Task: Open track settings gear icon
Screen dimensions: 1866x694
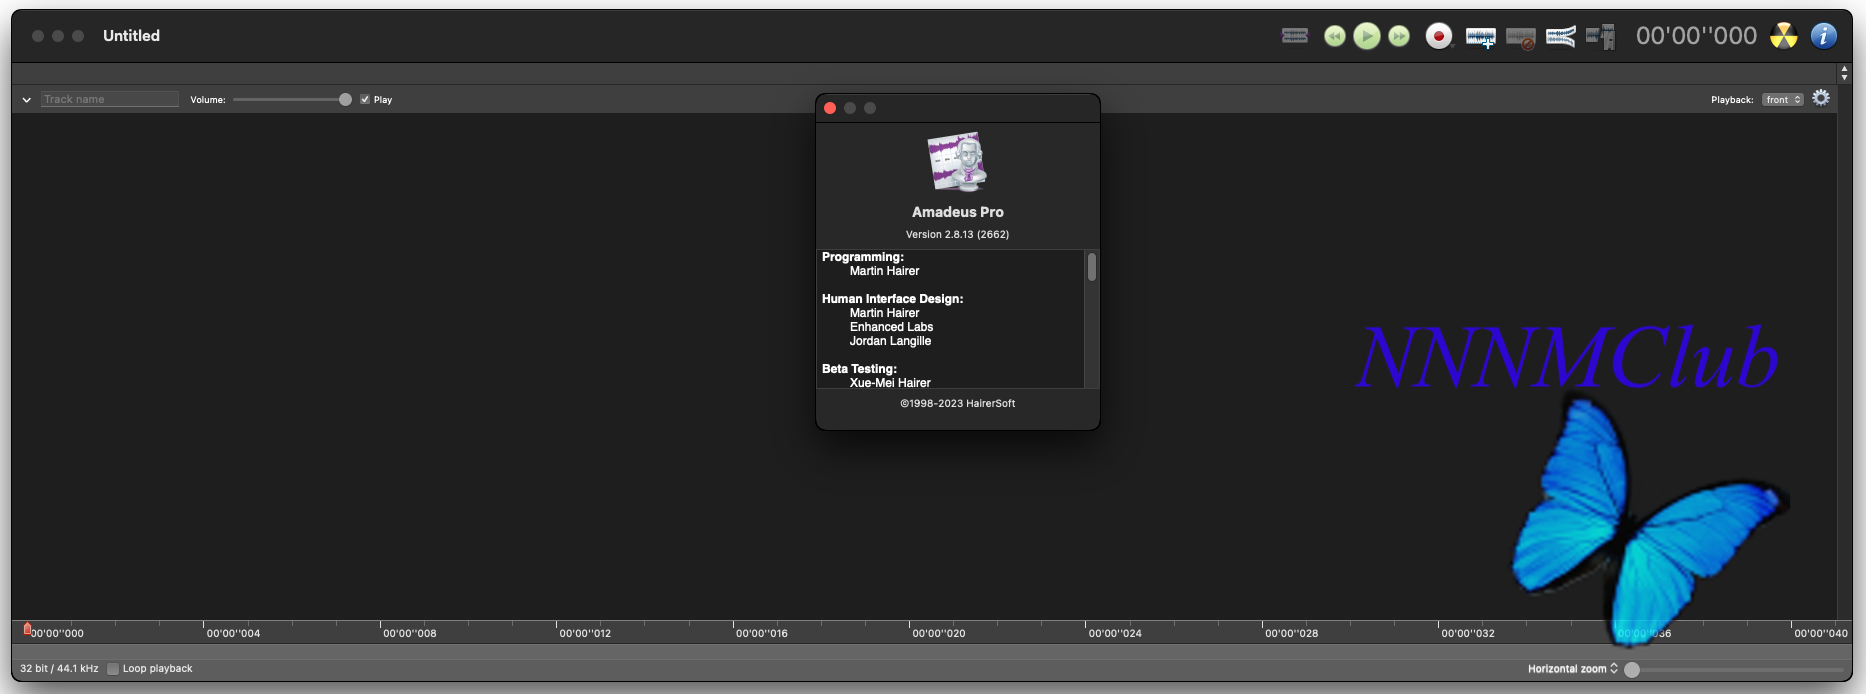Action: (x=1821, y=98)
